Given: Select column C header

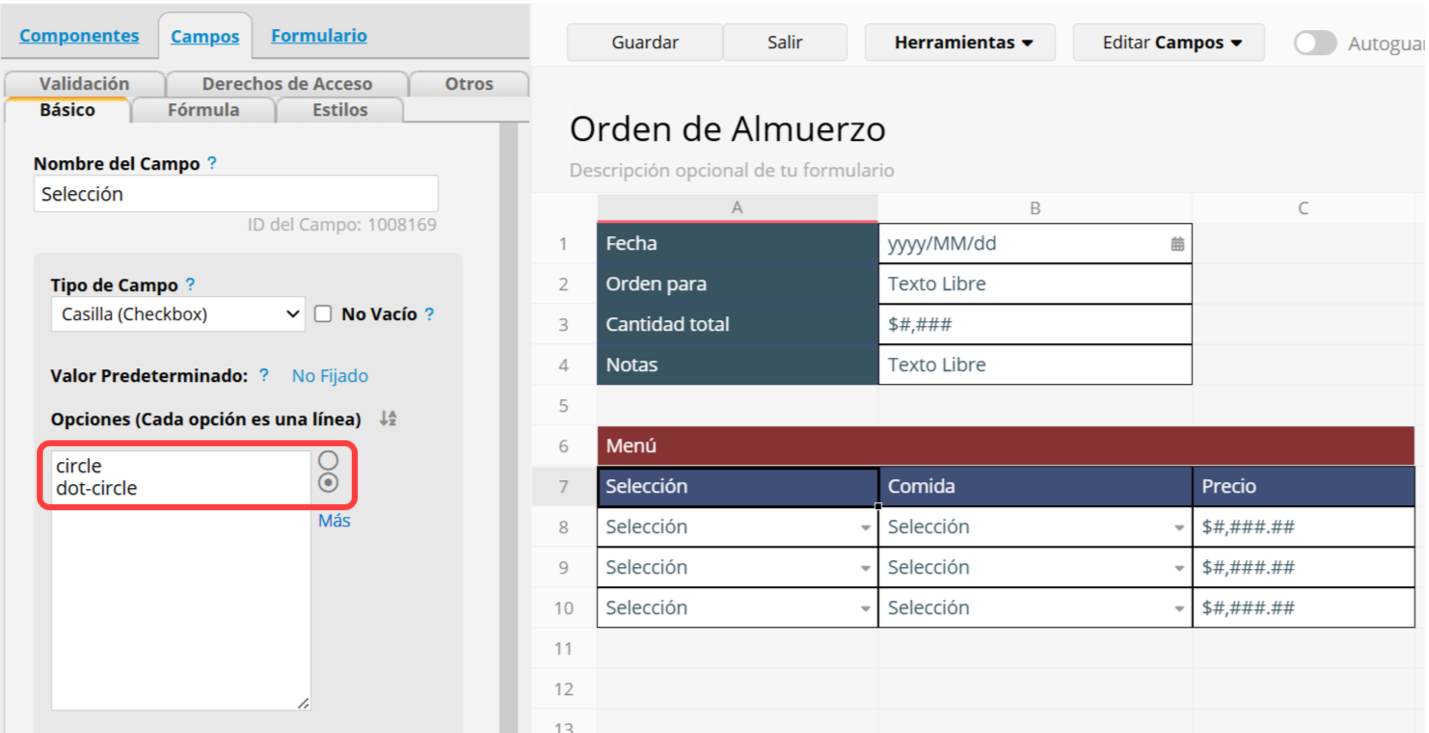Looking at the screenshot, I should point(1303,208).
